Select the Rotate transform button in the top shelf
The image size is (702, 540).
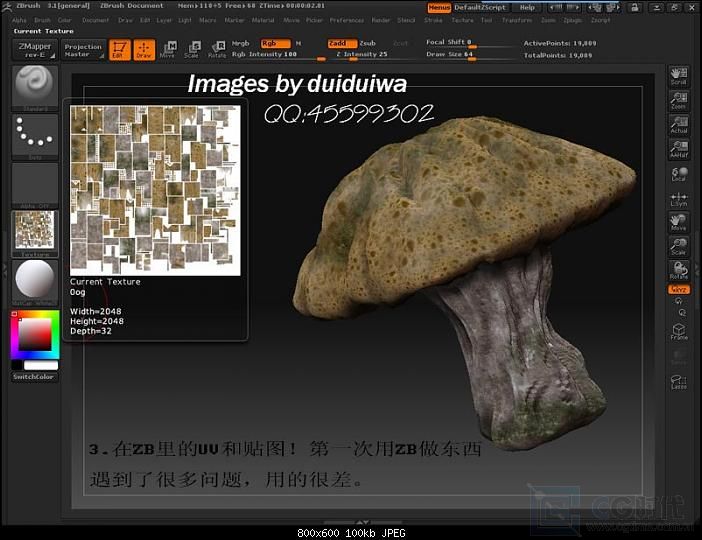[217, 50]
